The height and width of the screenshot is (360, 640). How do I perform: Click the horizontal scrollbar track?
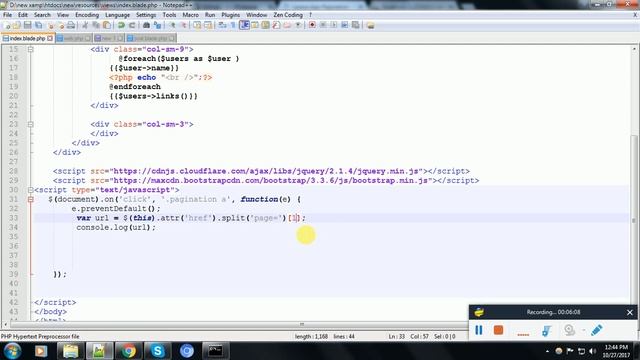click(x=301, y=324)
